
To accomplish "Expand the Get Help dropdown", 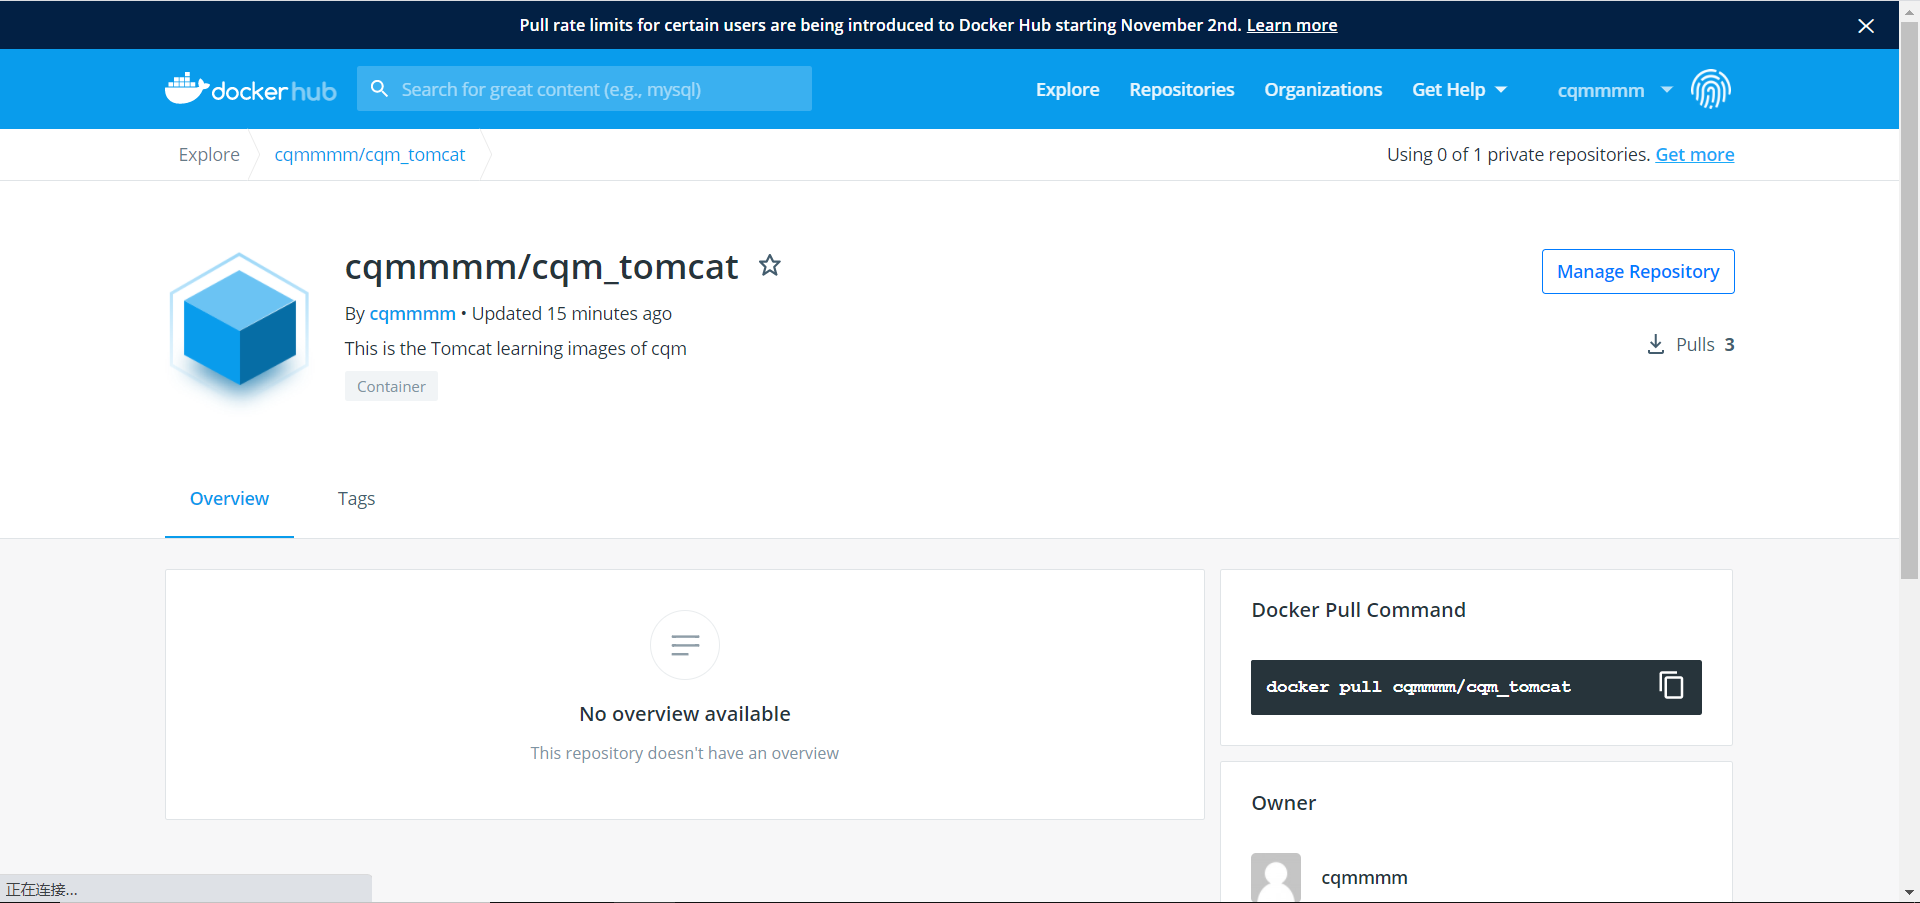I will pos(1459,89).
